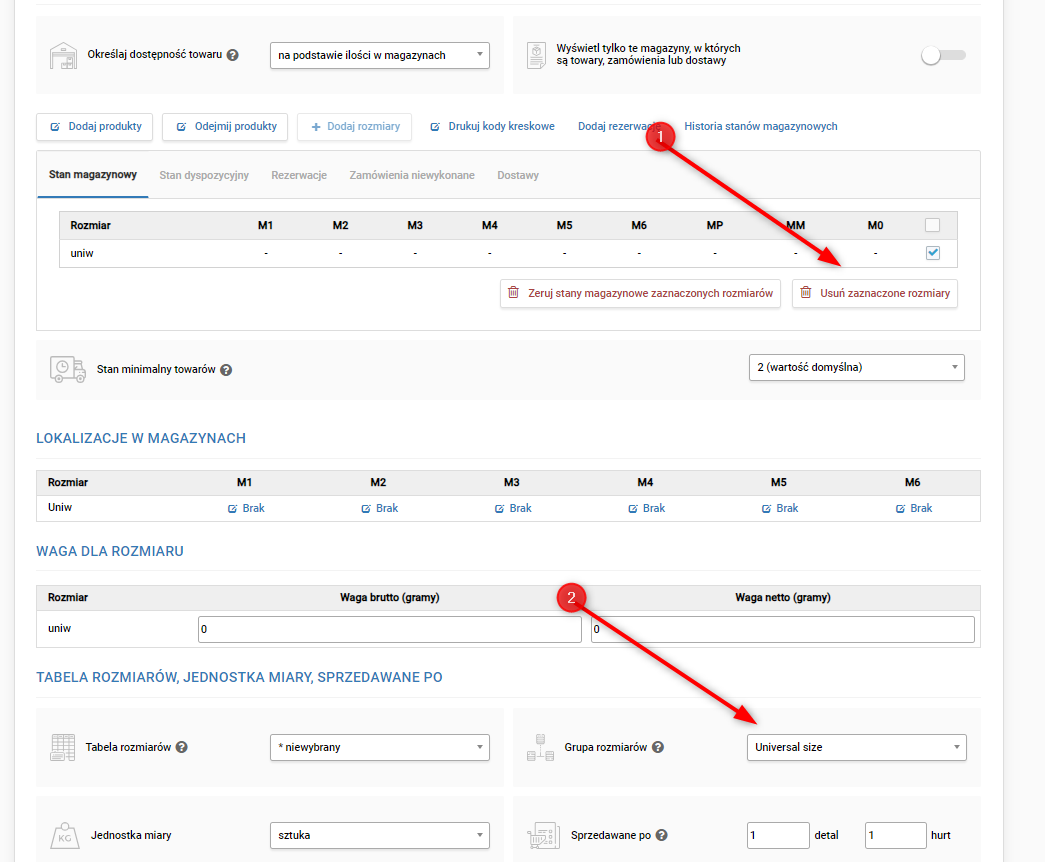Click help icon next to Stan minimalny towarów
Screen dimensions: 1045x862
point(226,370)
